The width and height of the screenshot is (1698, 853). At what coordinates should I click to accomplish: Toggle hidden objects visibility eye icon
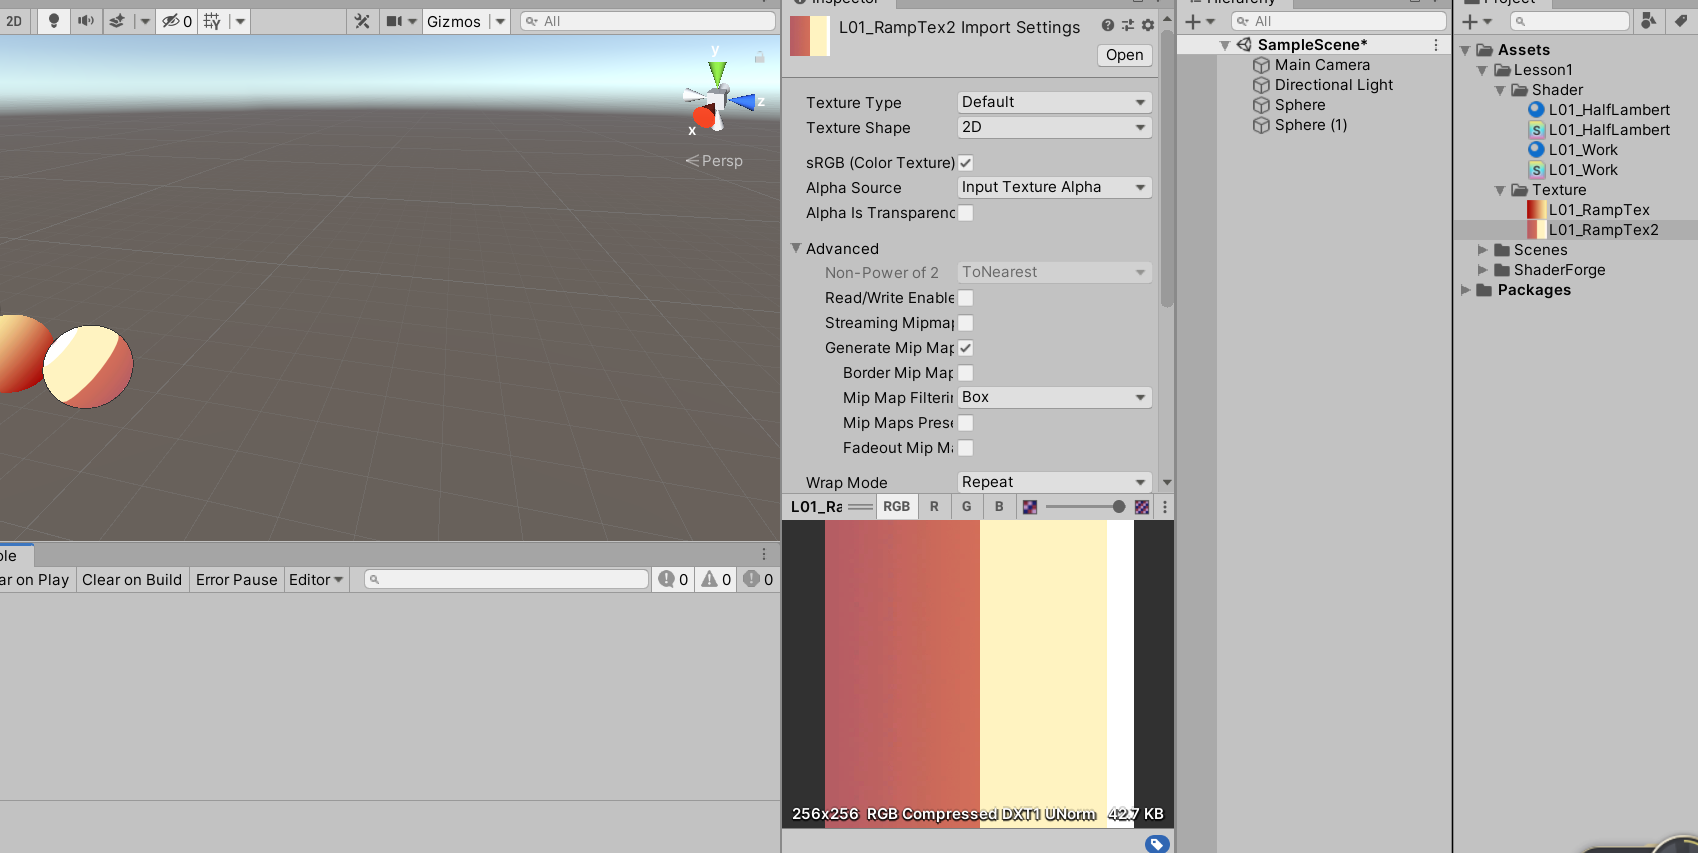click(177, 21)
